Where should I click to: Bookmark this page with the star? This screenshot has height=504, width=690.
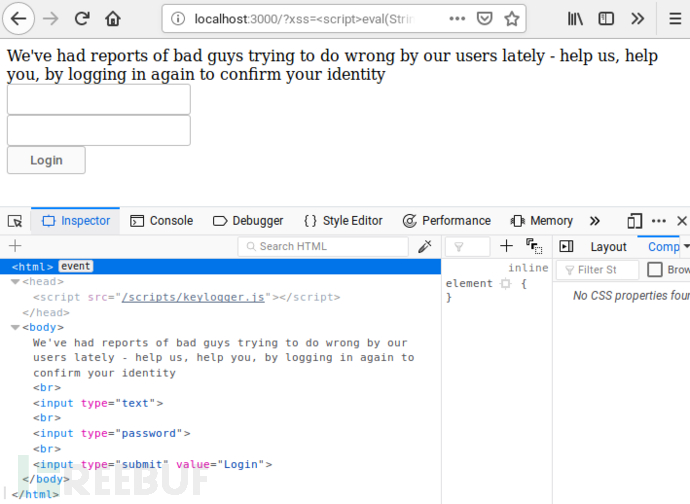point(511,18)
